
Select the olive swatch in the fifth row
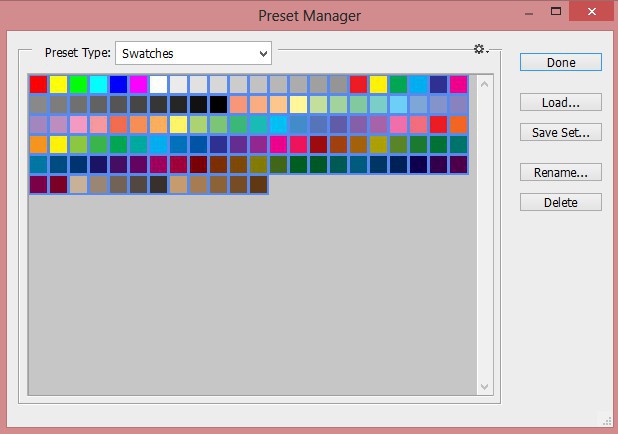[x=259, y=164]
